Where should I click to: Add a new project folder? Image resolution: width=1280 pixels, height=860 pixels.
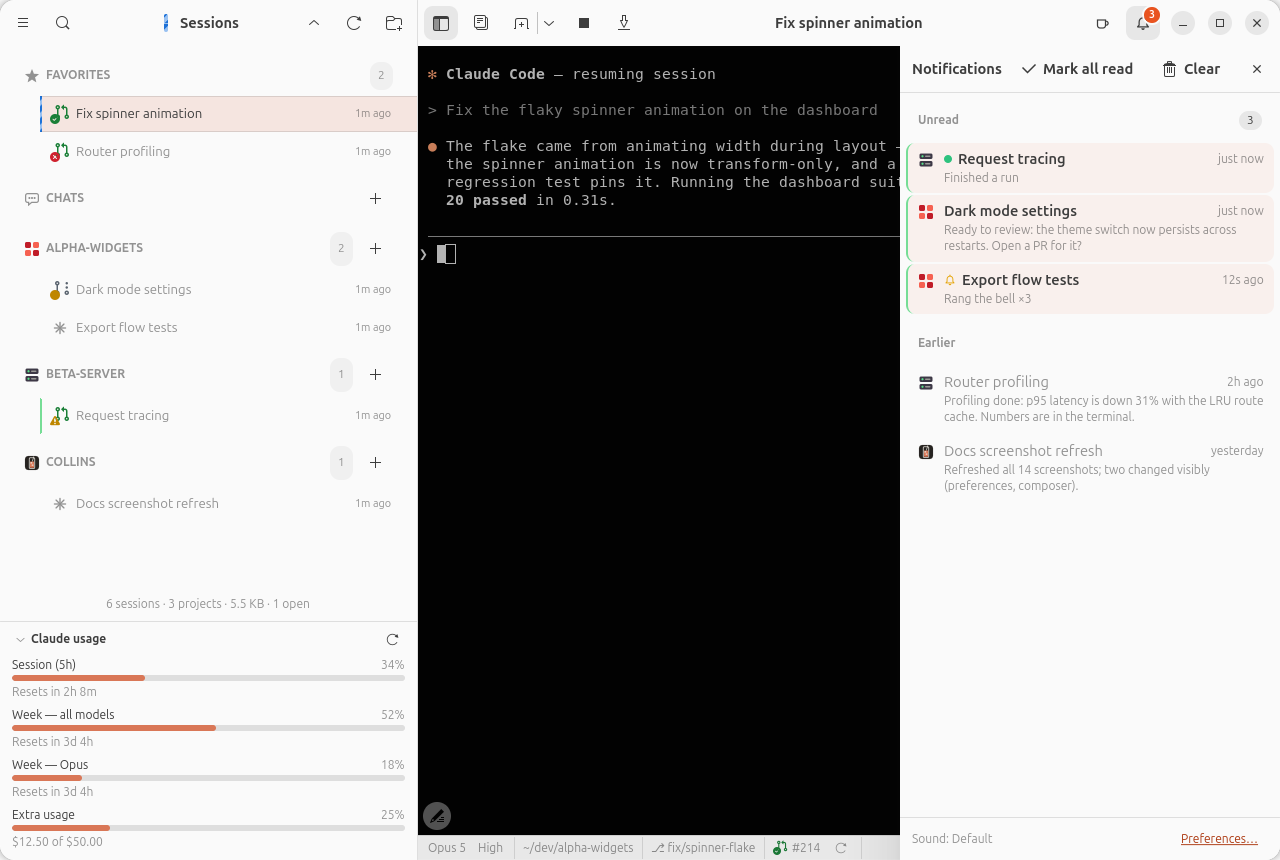pos(394,23)
